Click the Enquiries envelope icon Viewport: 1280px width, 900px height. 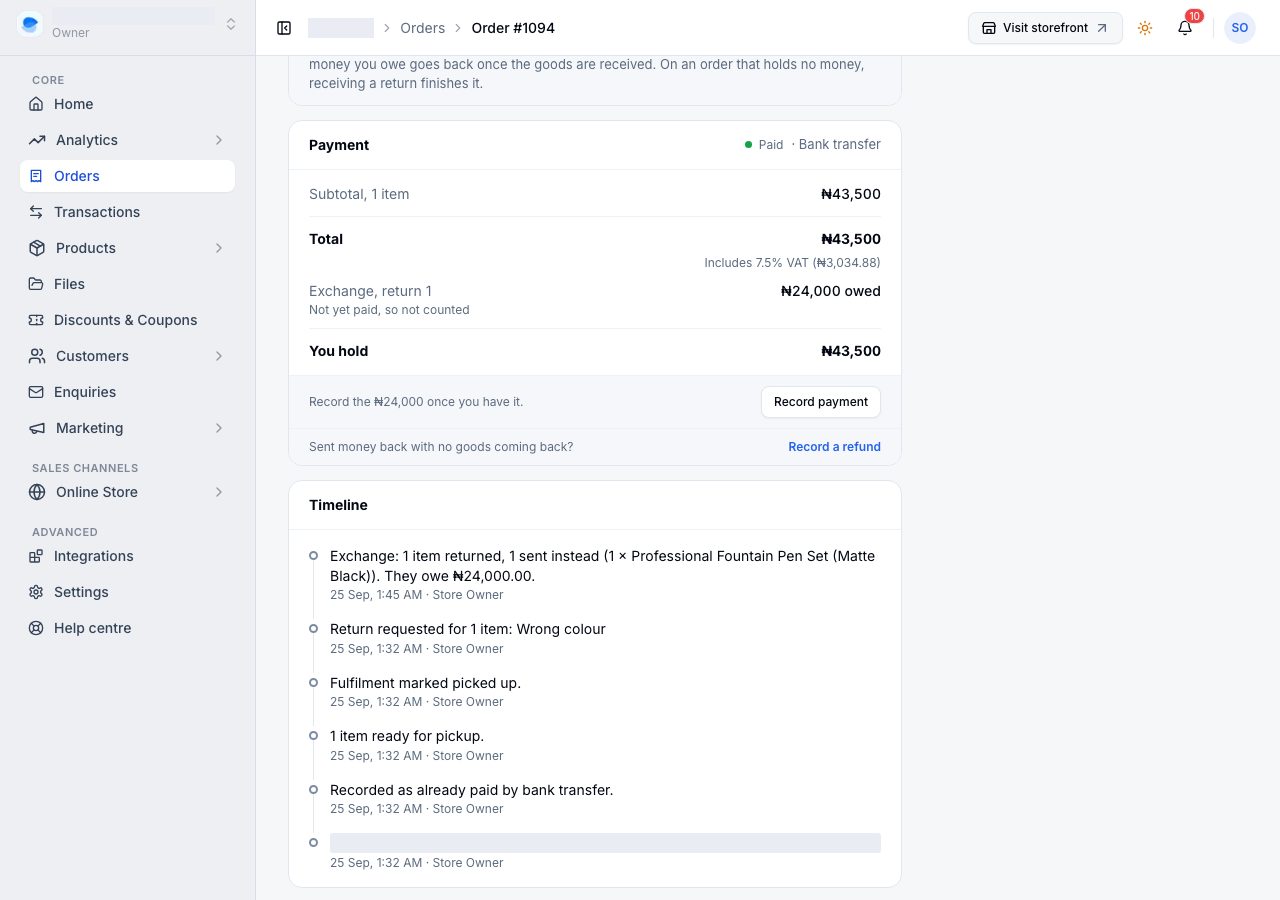(36, 392)
